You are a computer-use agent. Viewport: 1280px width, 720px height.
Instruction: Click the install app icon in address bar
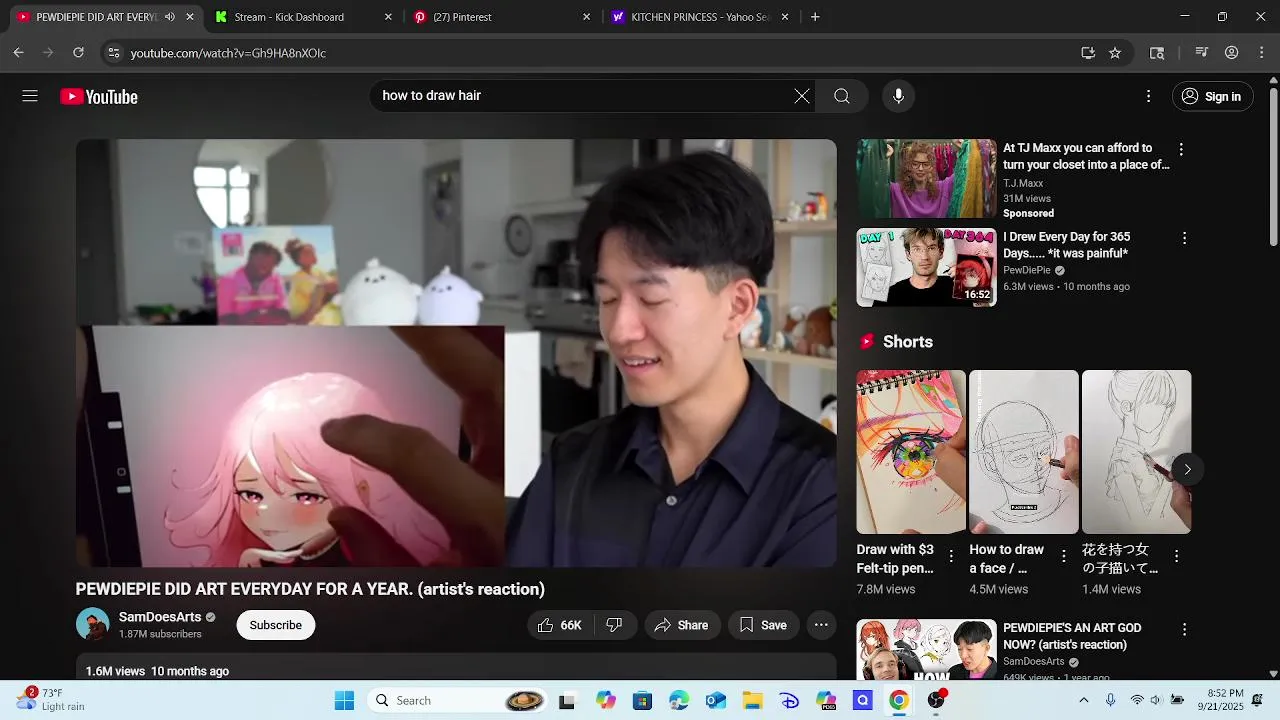[x=1088, y=53]
